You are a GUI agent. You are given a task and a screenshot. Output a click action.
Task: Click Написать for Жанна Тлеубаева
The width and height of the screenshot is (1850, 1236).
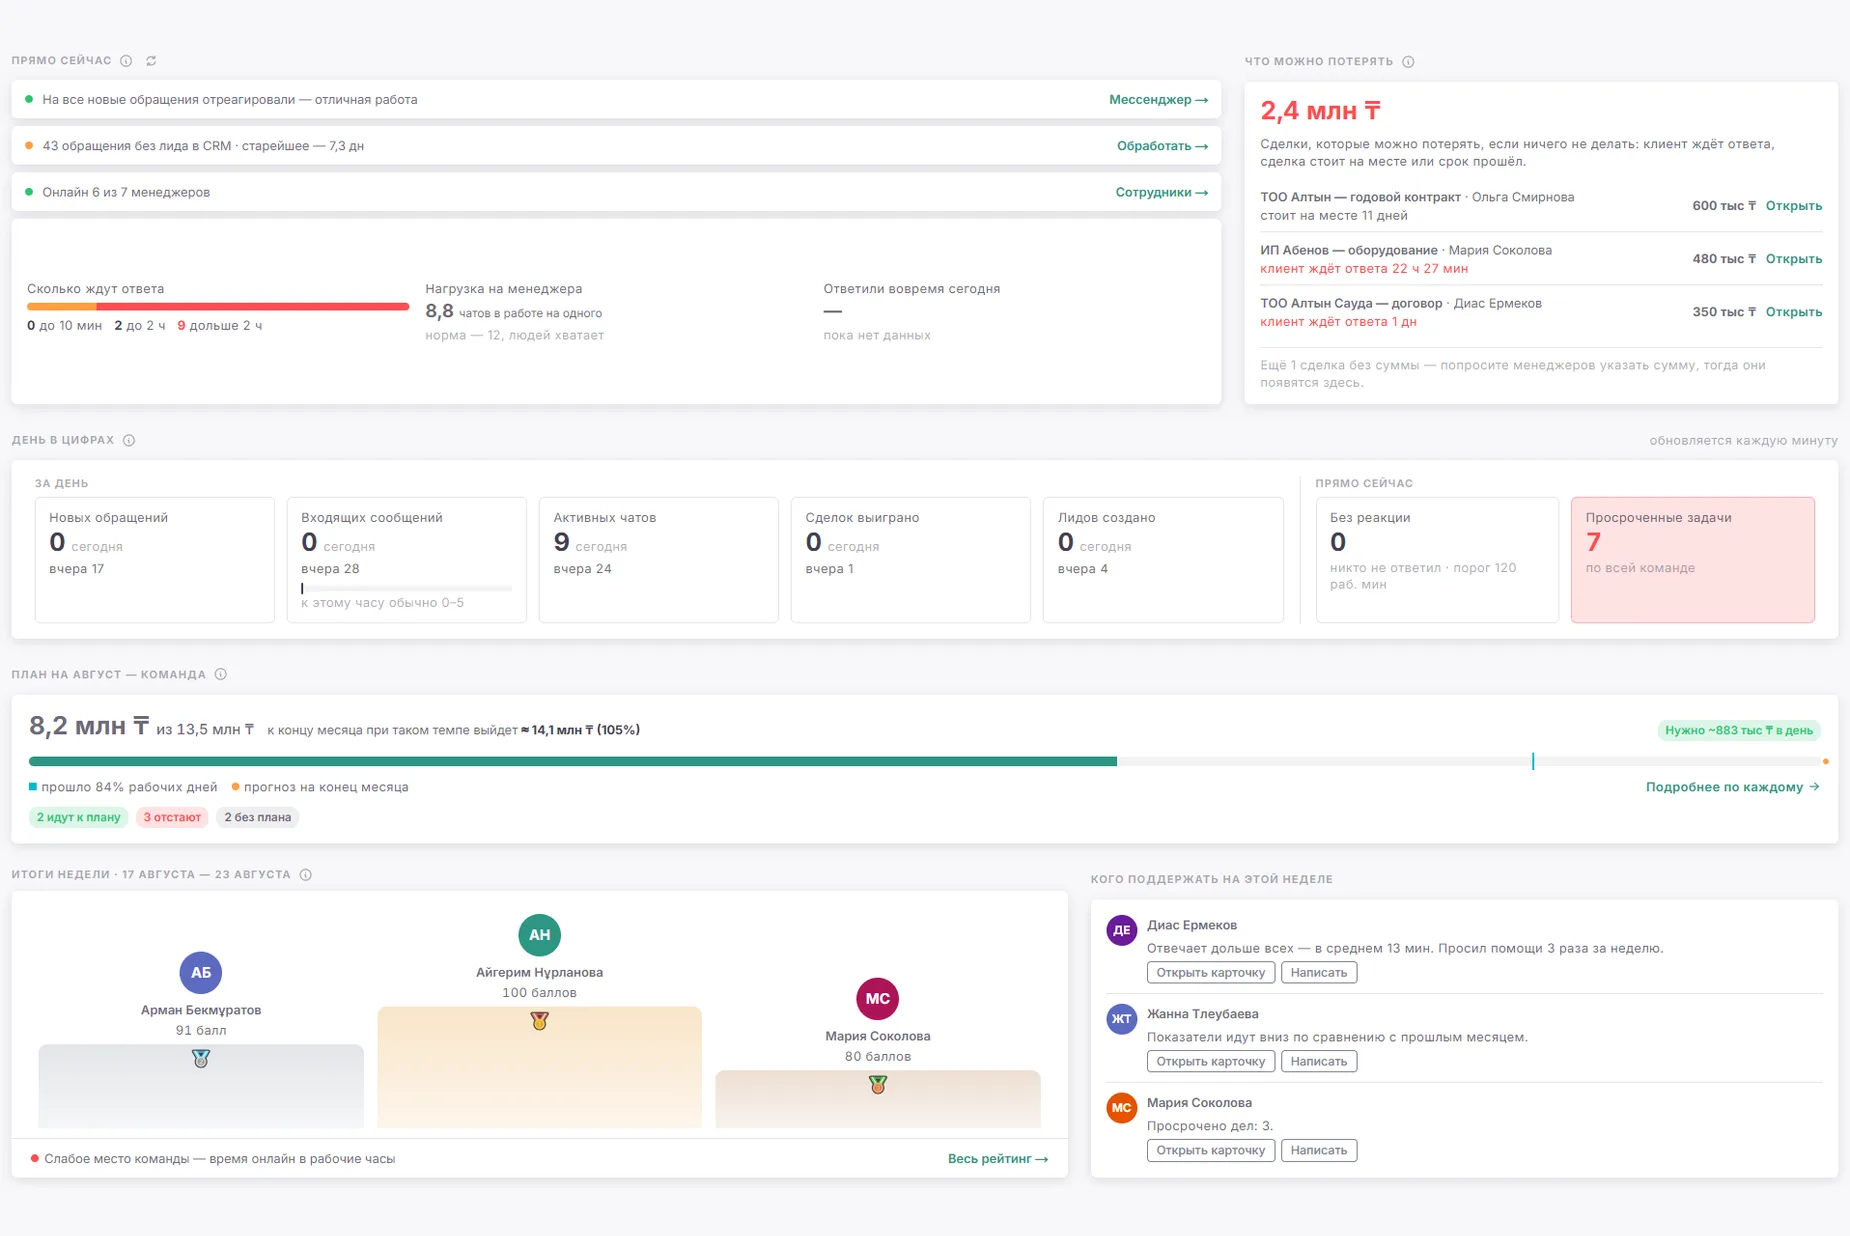[1319, 1062]
